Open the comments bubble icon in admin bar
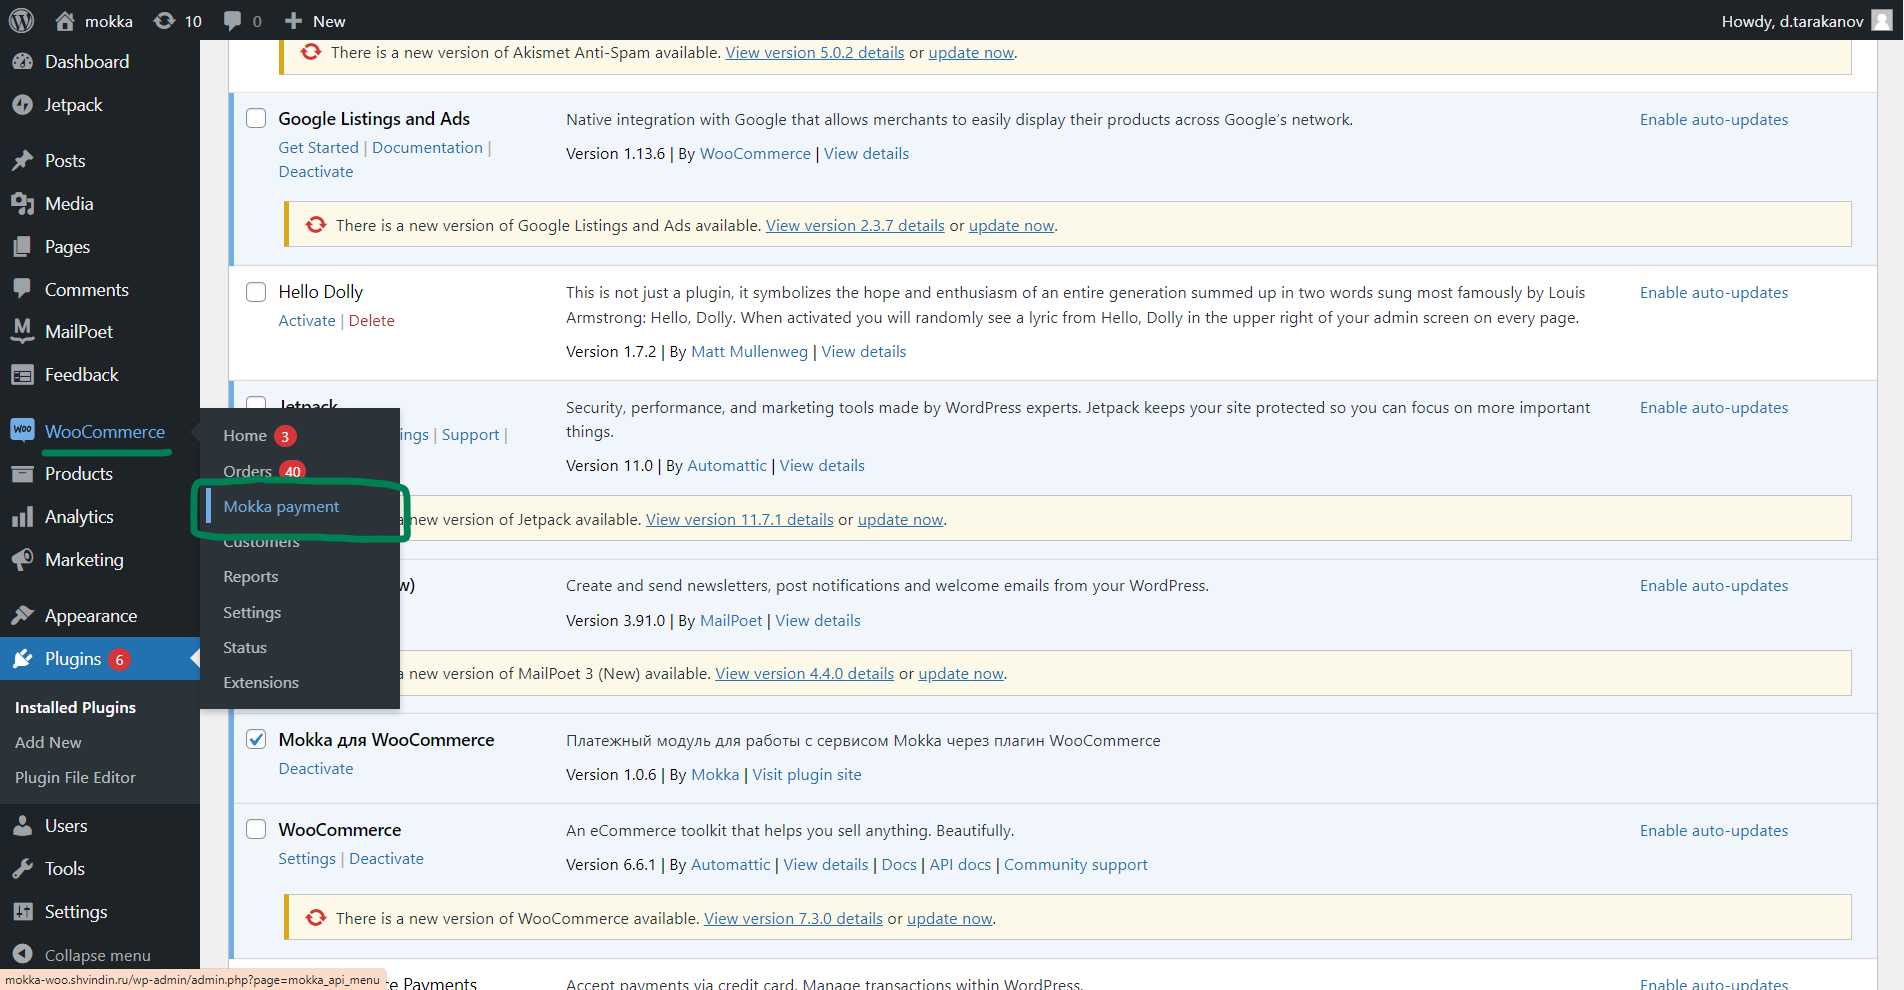The height and width of the screenshot is (990, 1904). coord(233,21)
